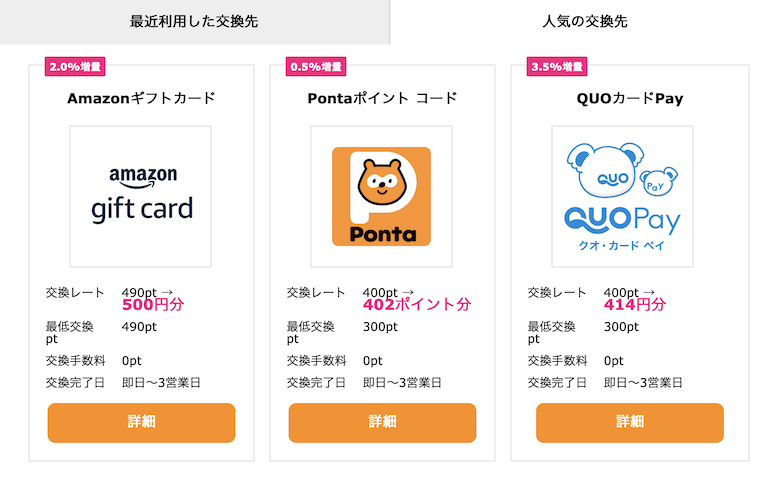Click the 402ポイント分 exchange rate text
Screen dimensions: 771x481
417,304
